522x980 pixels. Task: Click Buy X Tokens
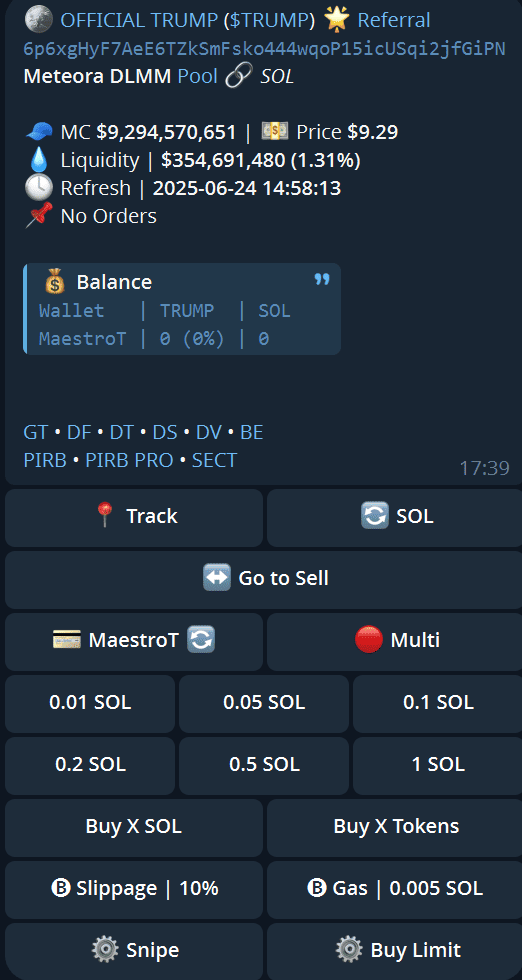coord(394,827)
